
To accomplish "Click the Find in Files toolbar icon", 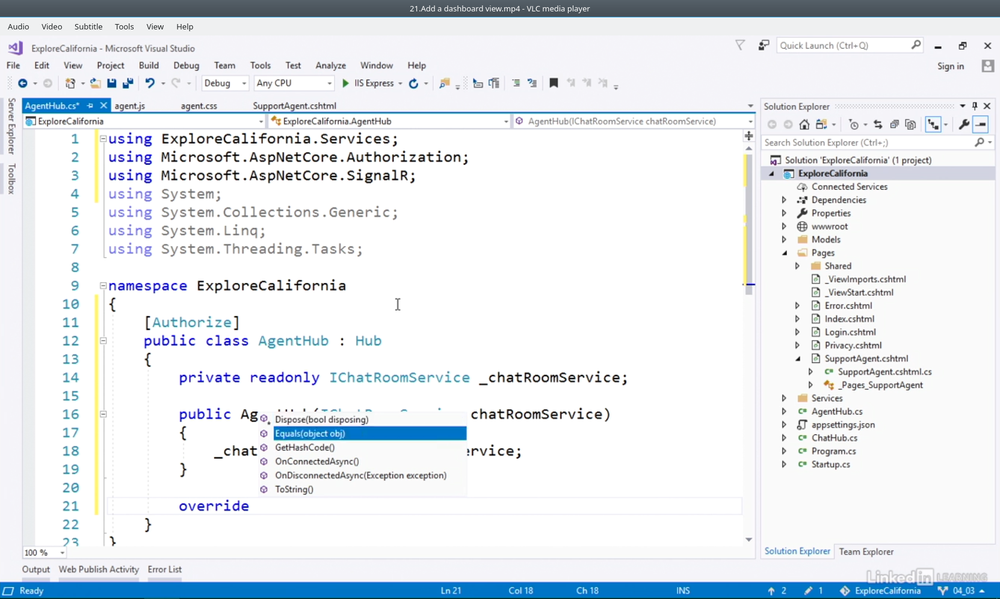I will click(445, 84).
